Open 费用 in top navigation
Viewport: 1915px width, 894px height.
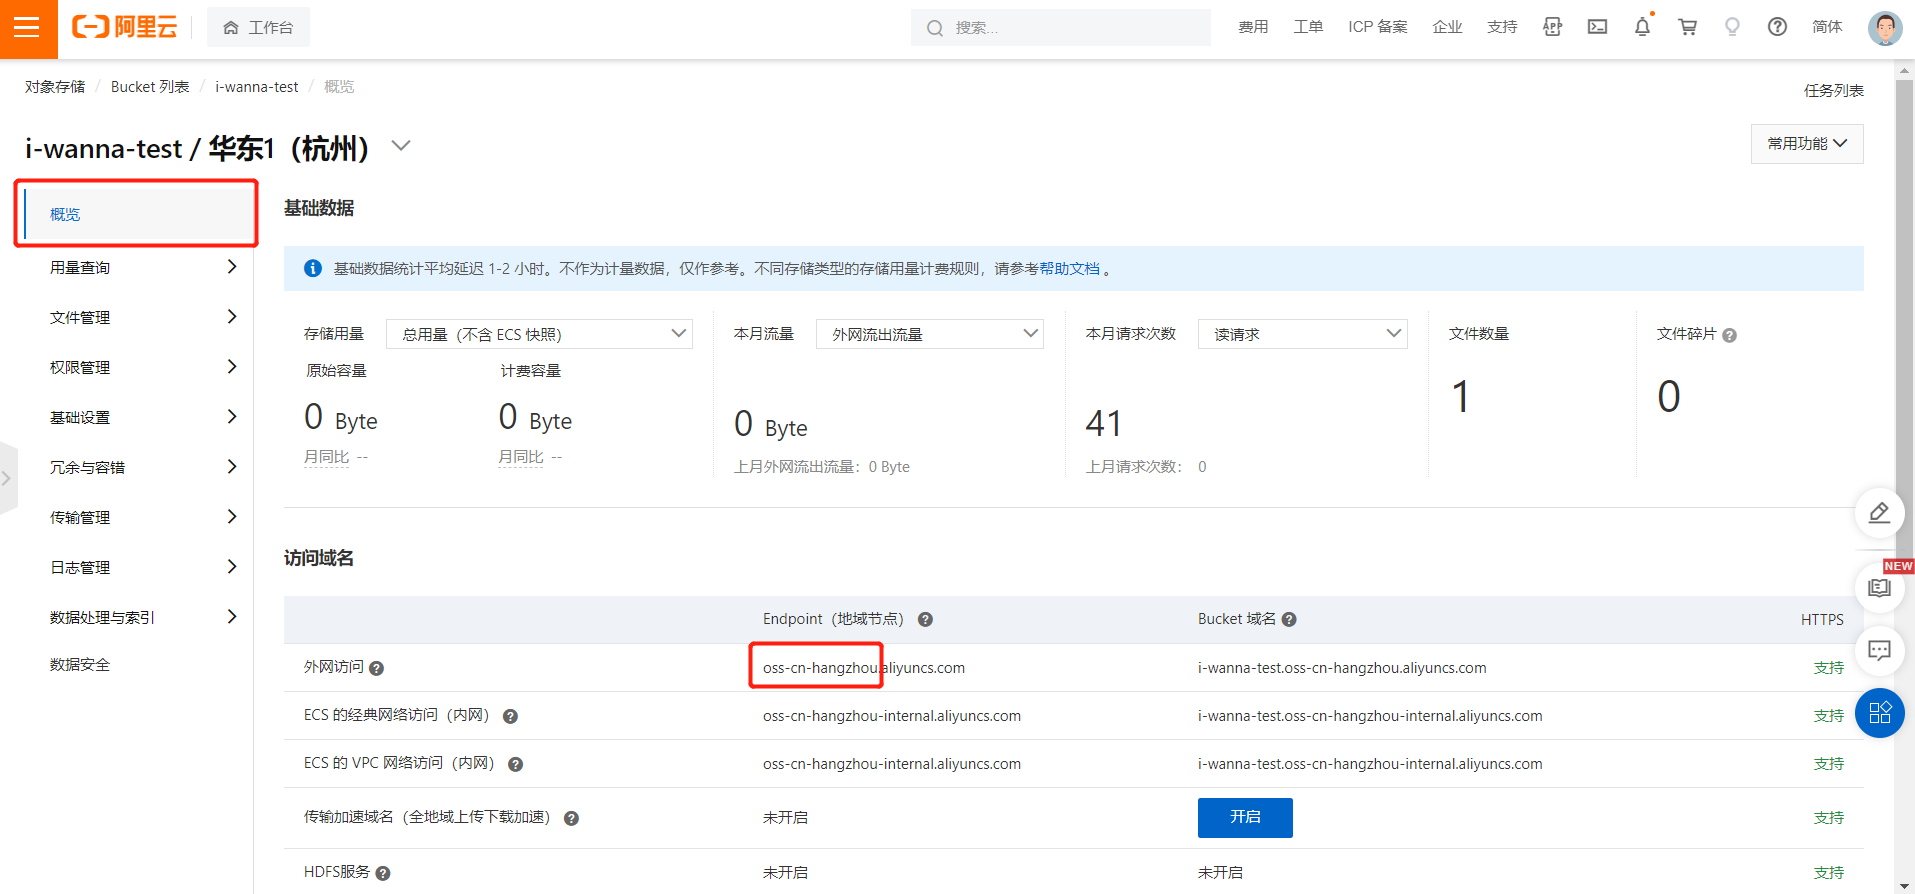point(1253,27)
